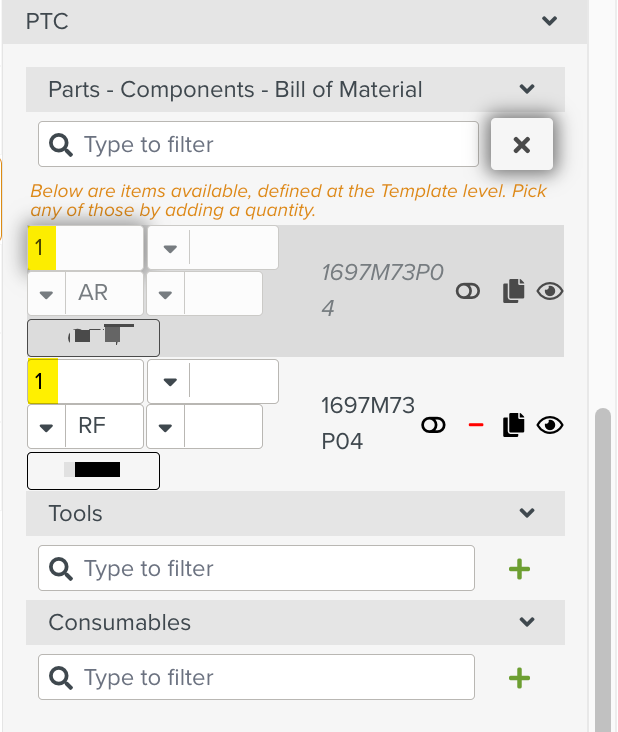Edit quantity field of the 1697M73P04 AR row
The width and height of the screenshot is (618, 732).
point(85,247)
